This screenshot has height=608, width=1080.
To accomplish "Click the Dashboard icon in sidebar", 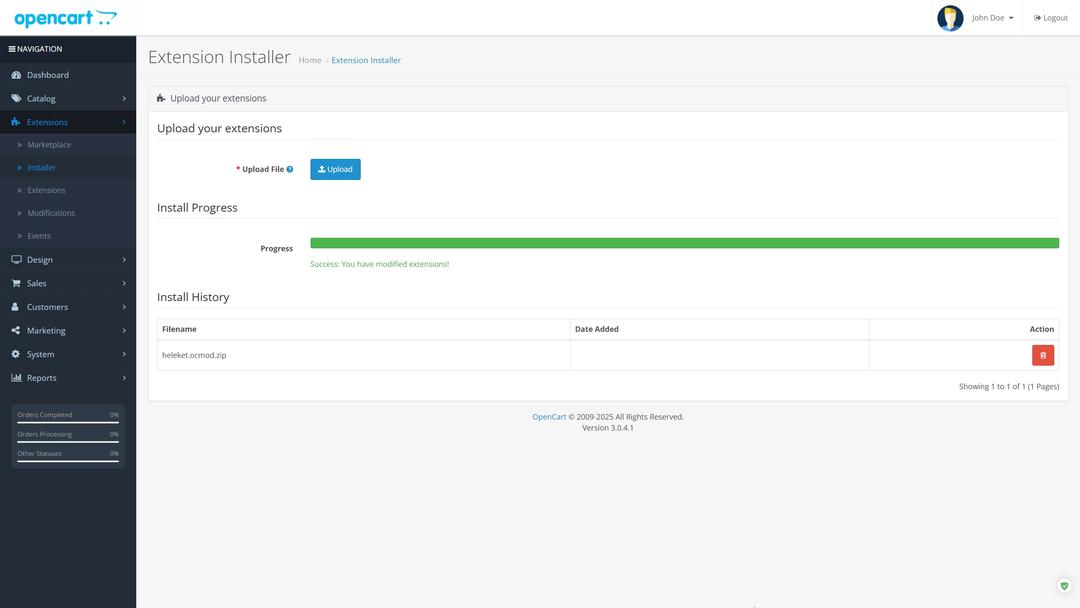I will tap(16, 75).
